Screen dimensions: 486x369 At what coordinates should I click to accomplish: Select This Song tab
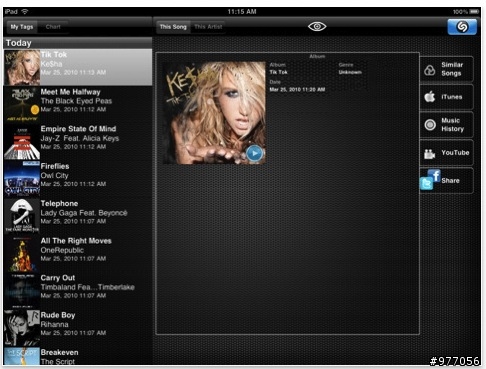point(173,27)
